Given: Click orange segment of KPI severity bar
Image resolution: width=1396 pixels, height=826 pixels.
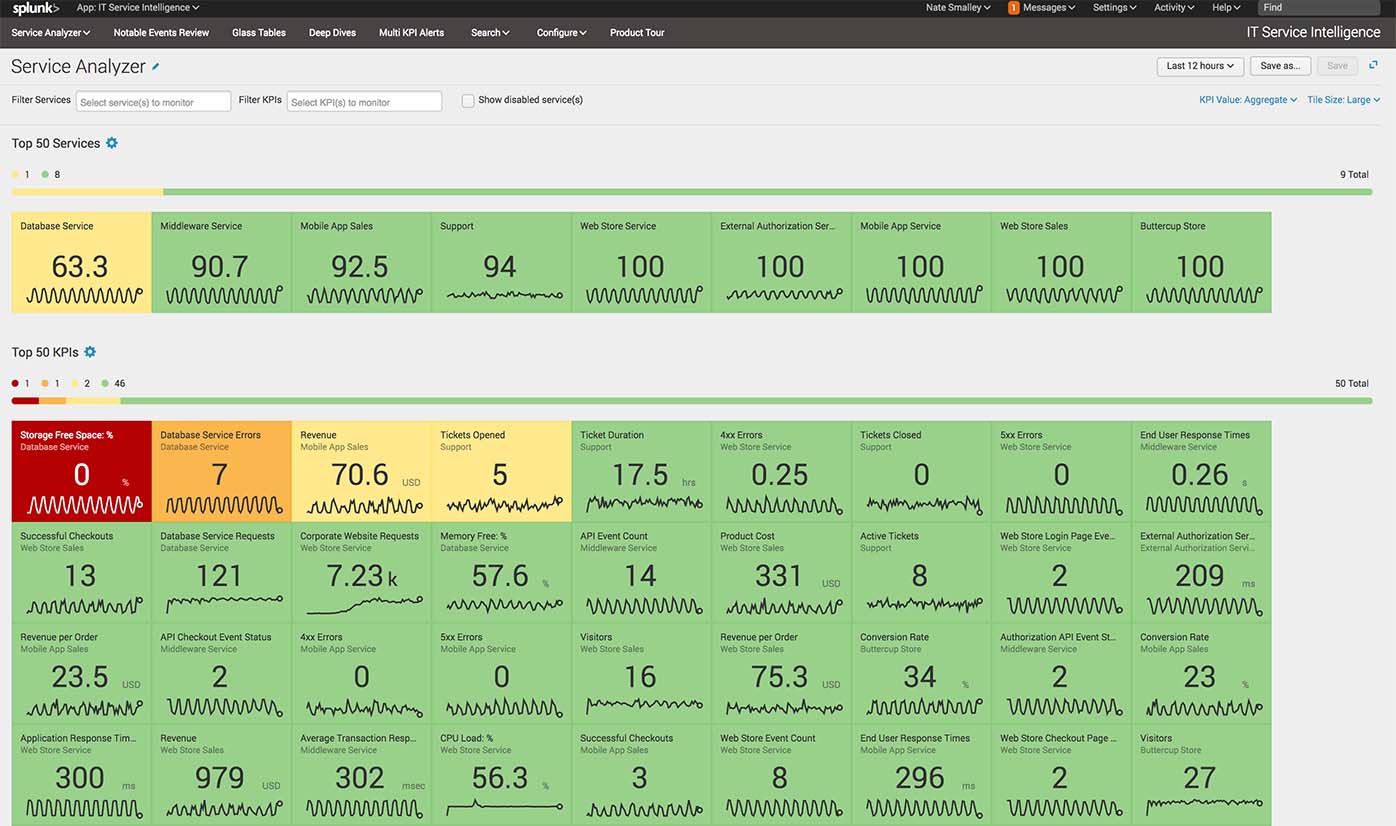Looking at the screenshot, I should [x=52, y=401].
